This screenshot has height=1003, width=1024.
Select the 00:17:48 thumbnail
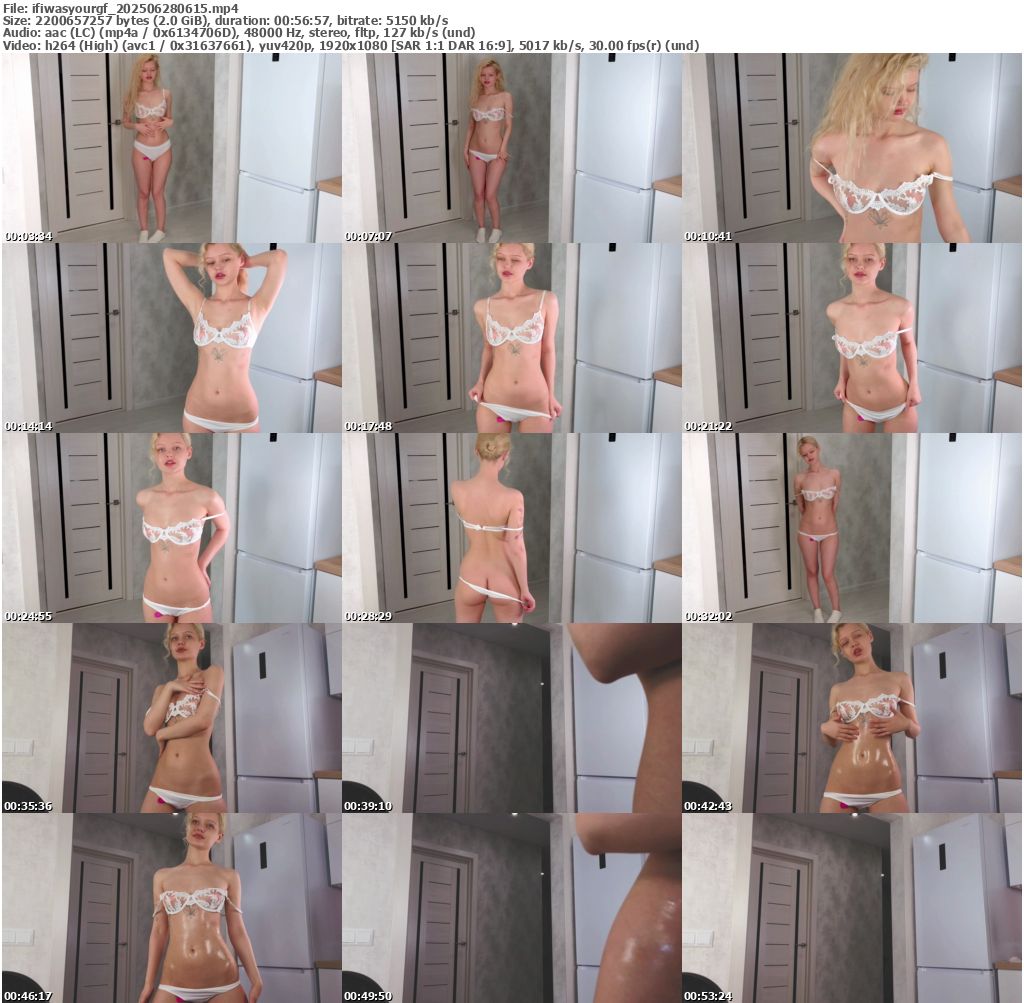511,338
